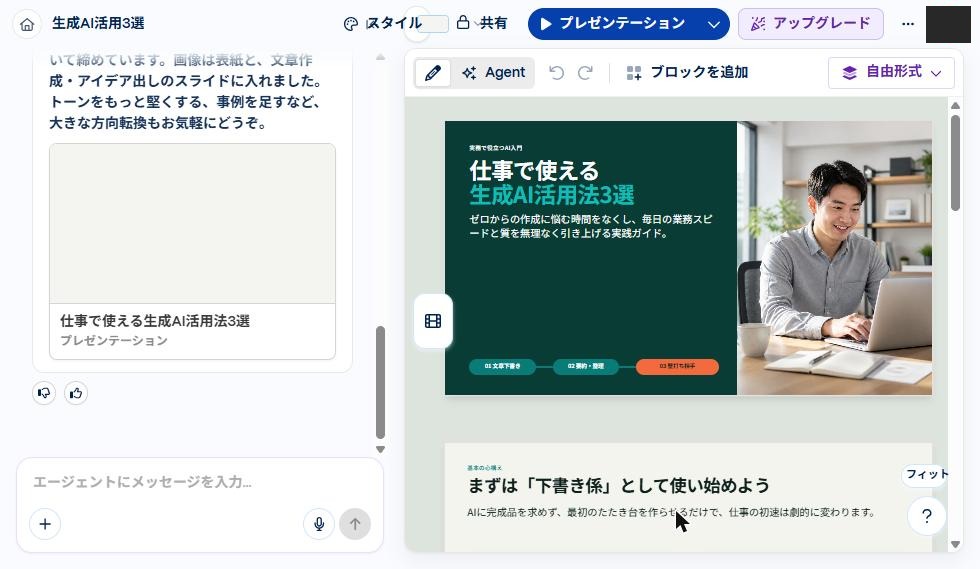Viewport: 980px width, 569px height.
Task: Open the dark profile avatar
Action: point(948,24)
